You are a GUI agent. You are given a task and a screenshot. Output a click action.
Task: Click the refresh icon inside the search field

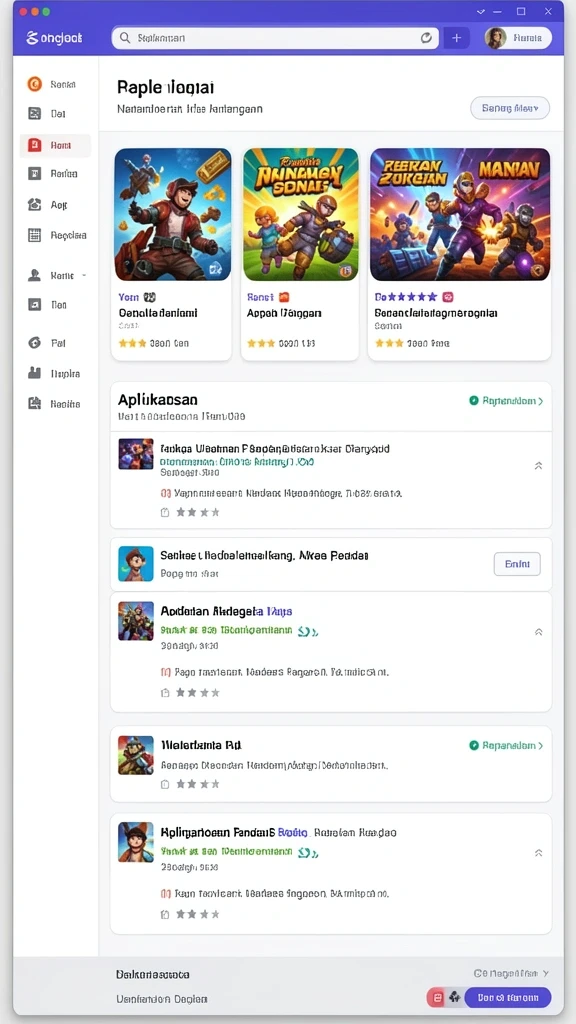point(426,38)
